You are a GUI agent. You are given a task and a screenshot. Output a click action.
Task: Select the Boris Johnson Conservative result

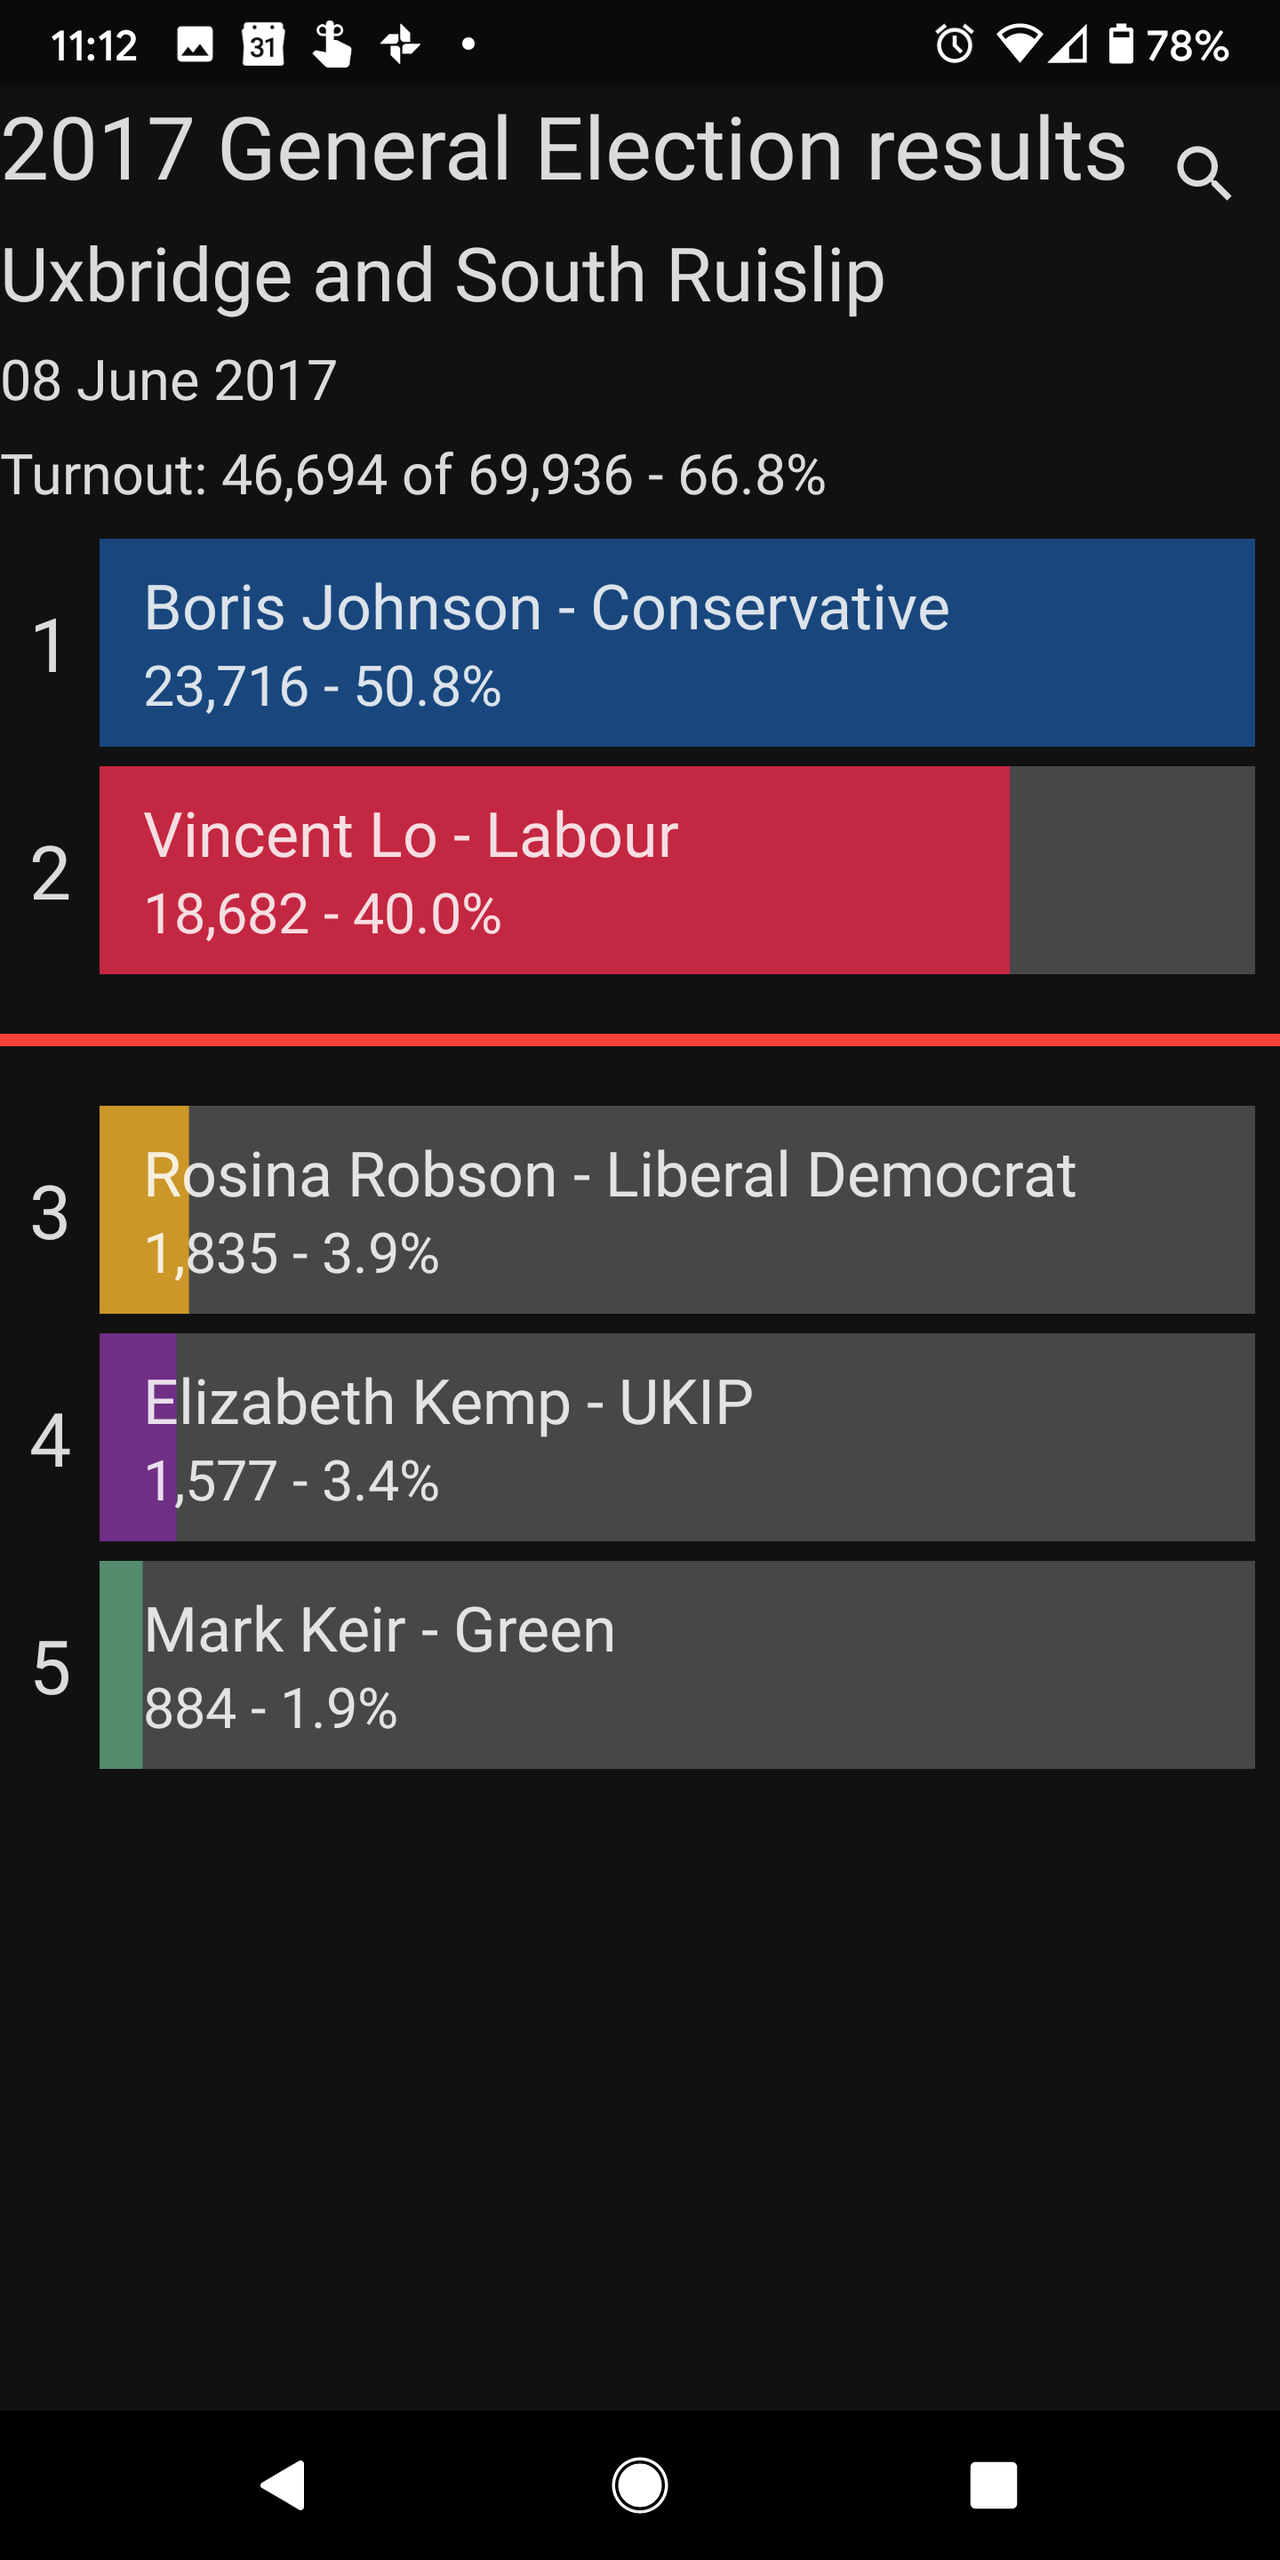point(677,643)
